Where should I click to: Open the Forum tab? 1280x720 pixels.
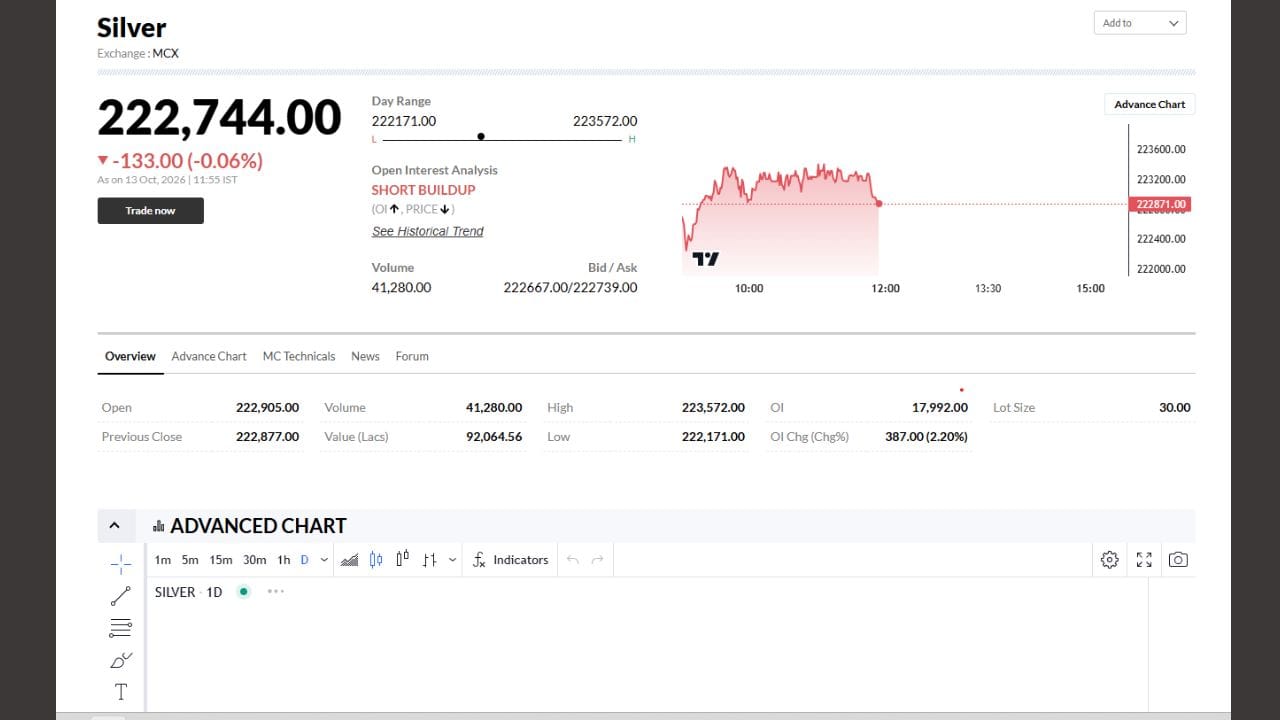[x=412, y=356]
